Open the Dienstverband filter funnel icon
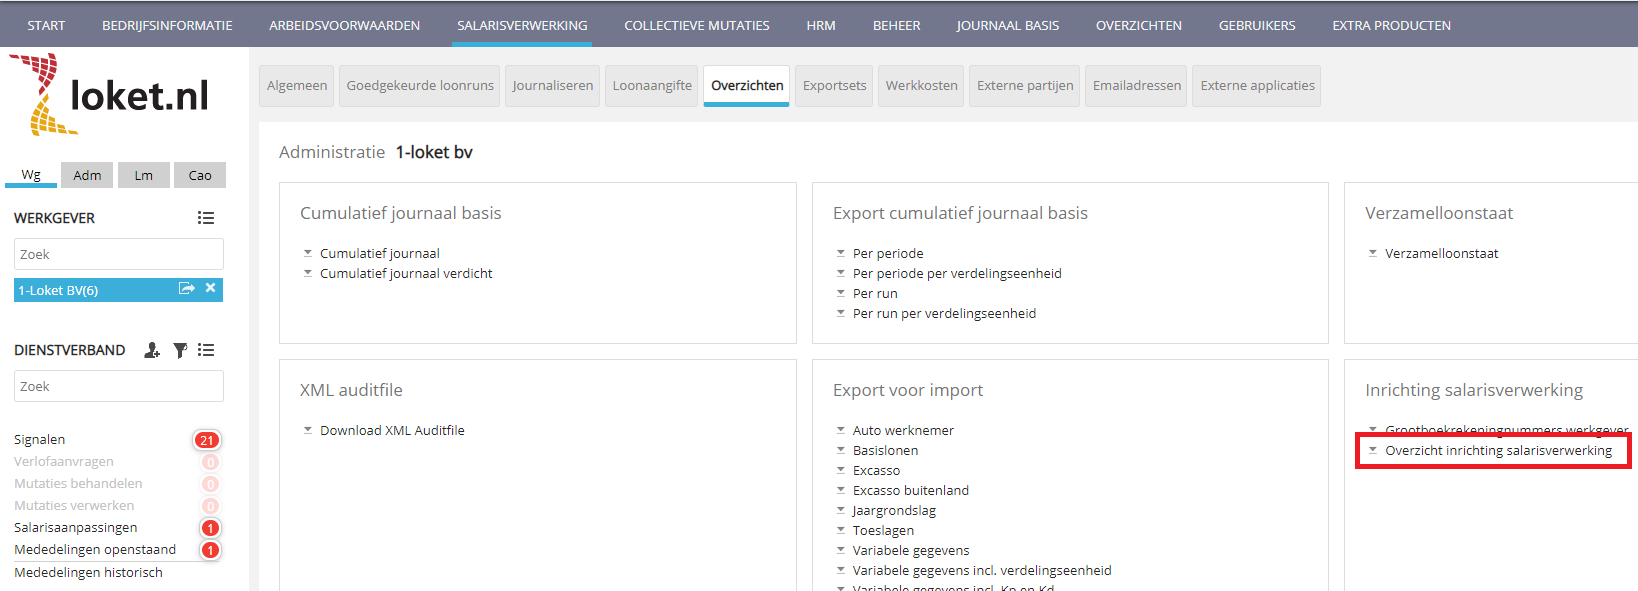 [180, 350]
